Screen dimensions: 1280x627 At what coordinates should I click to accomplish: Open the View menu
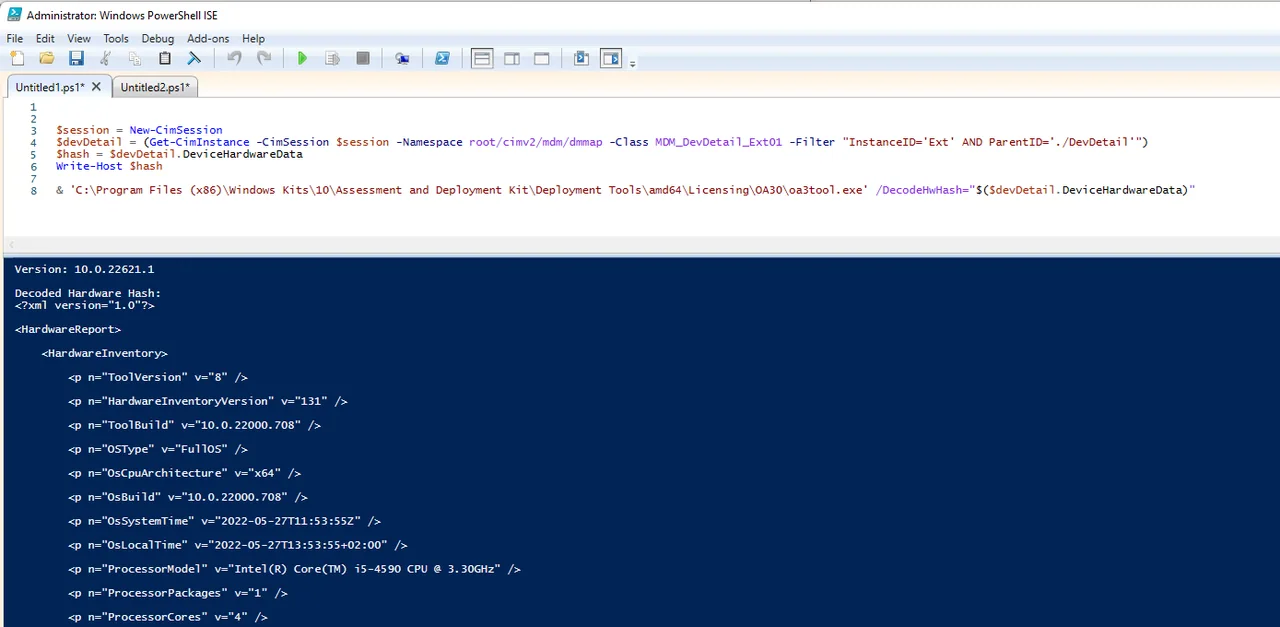pyautogui.click(x=79, y=39)
